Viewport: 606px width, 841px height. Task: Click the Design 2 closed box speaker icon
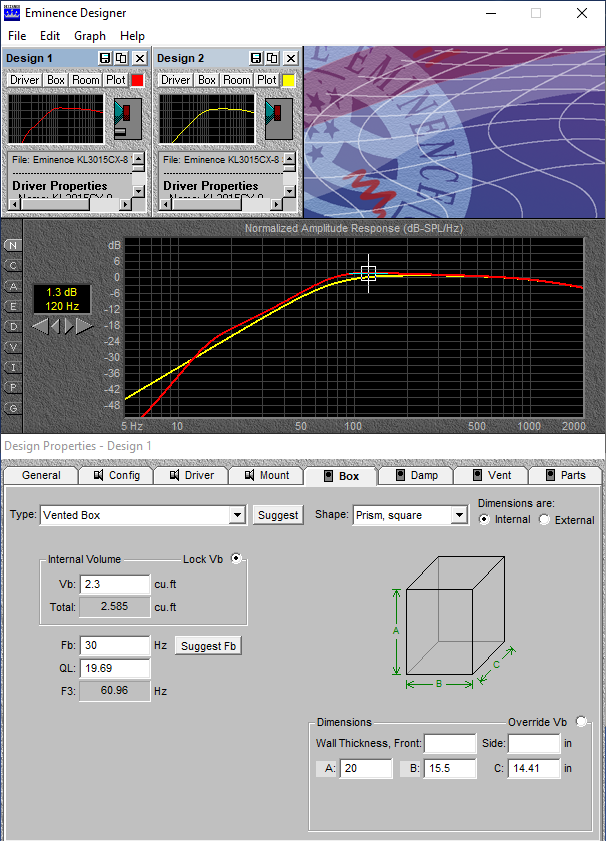pos(279,119)
